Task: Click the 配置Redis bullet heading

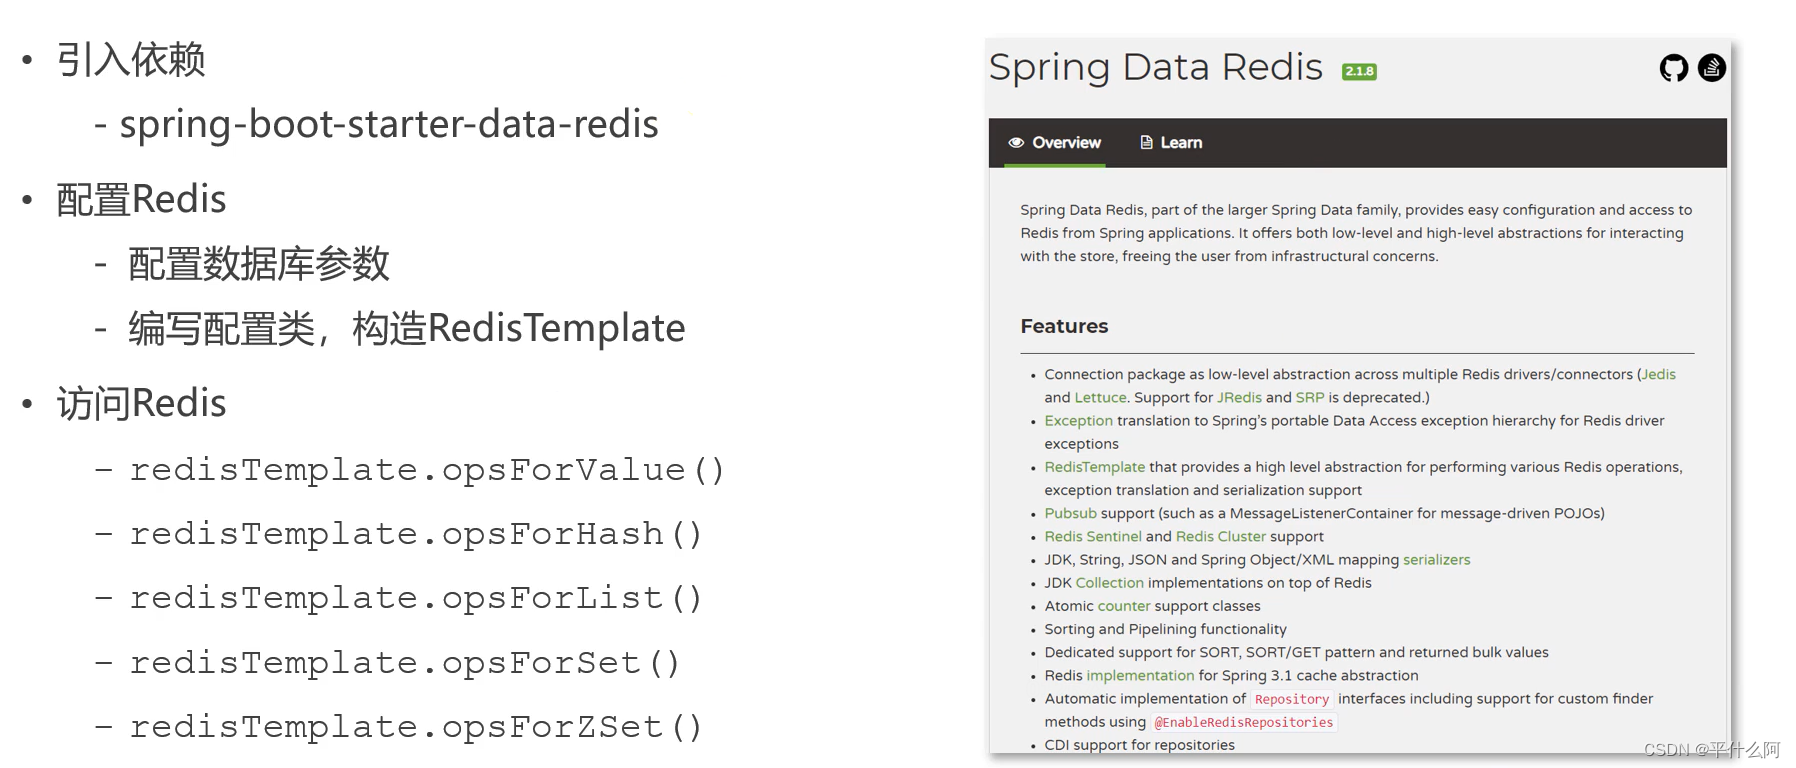Action: click(141, 199)
